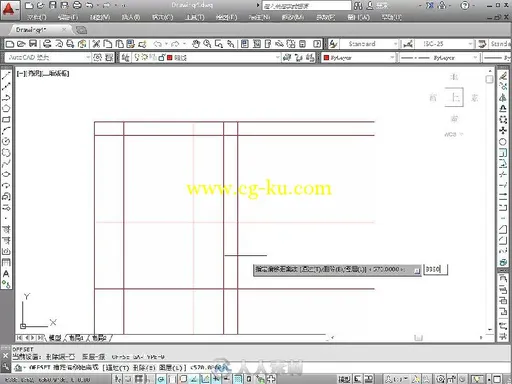The height and width of the screenshot is (384, 512).
Task: Toggle Polar tracking in status bar
Action: tap(161, 379)
